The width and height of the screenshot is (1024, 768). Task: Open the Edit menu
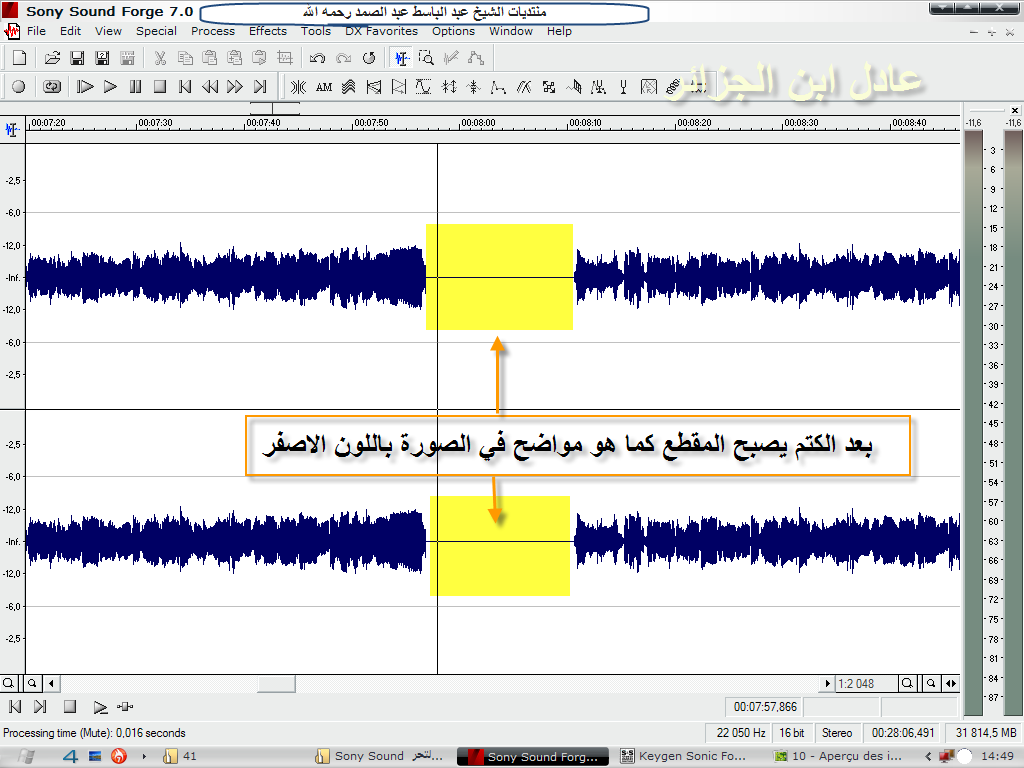click(x=71, y=31)
